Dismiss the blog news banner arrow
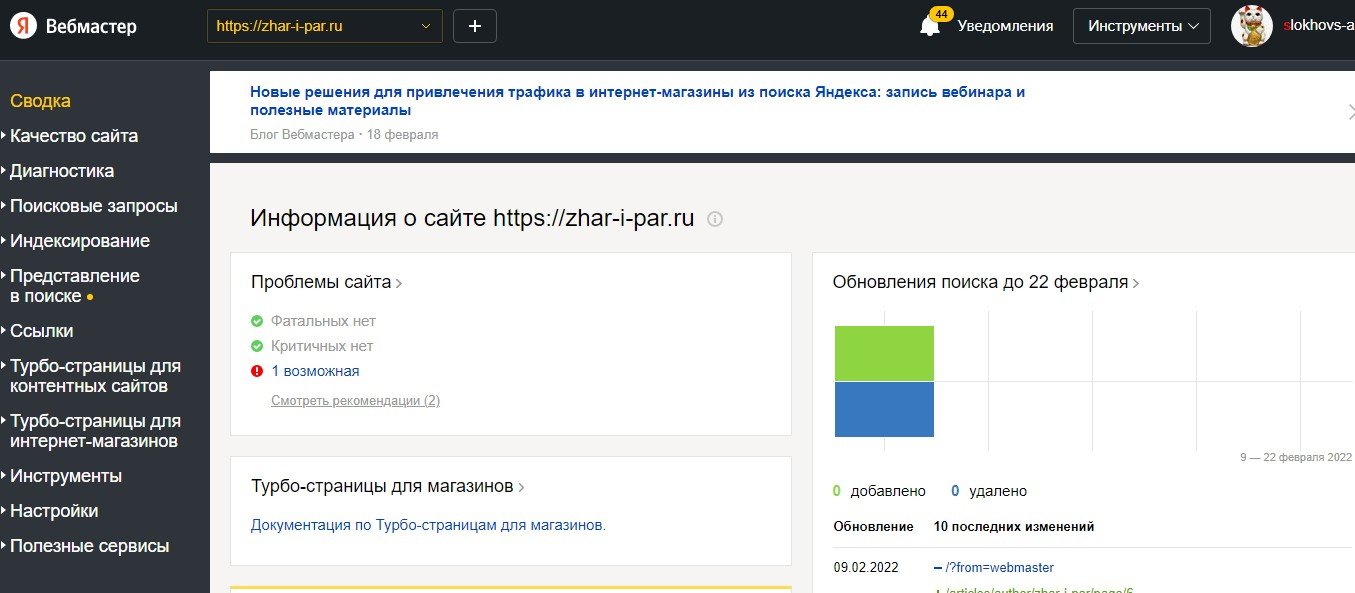The image size is (1355, 593). [1350, 112]
